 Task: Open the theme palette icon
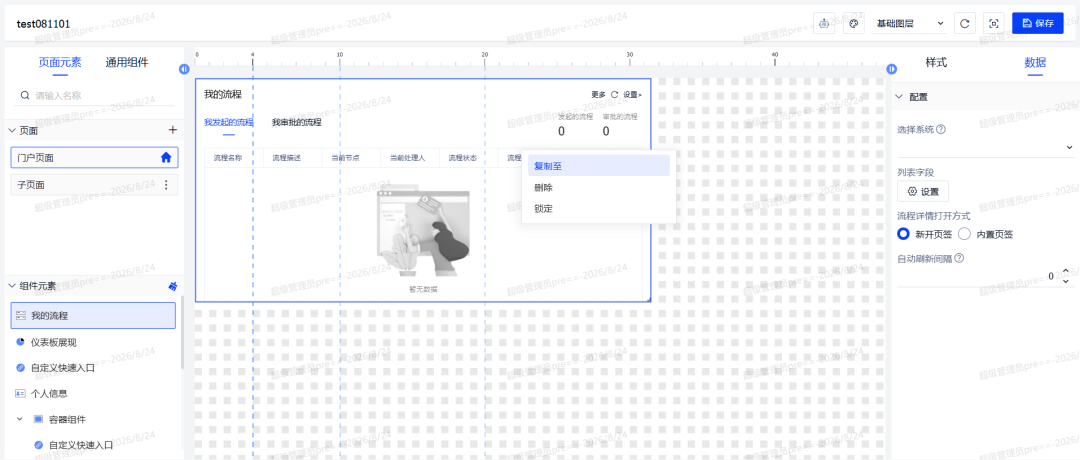(854, 23)
